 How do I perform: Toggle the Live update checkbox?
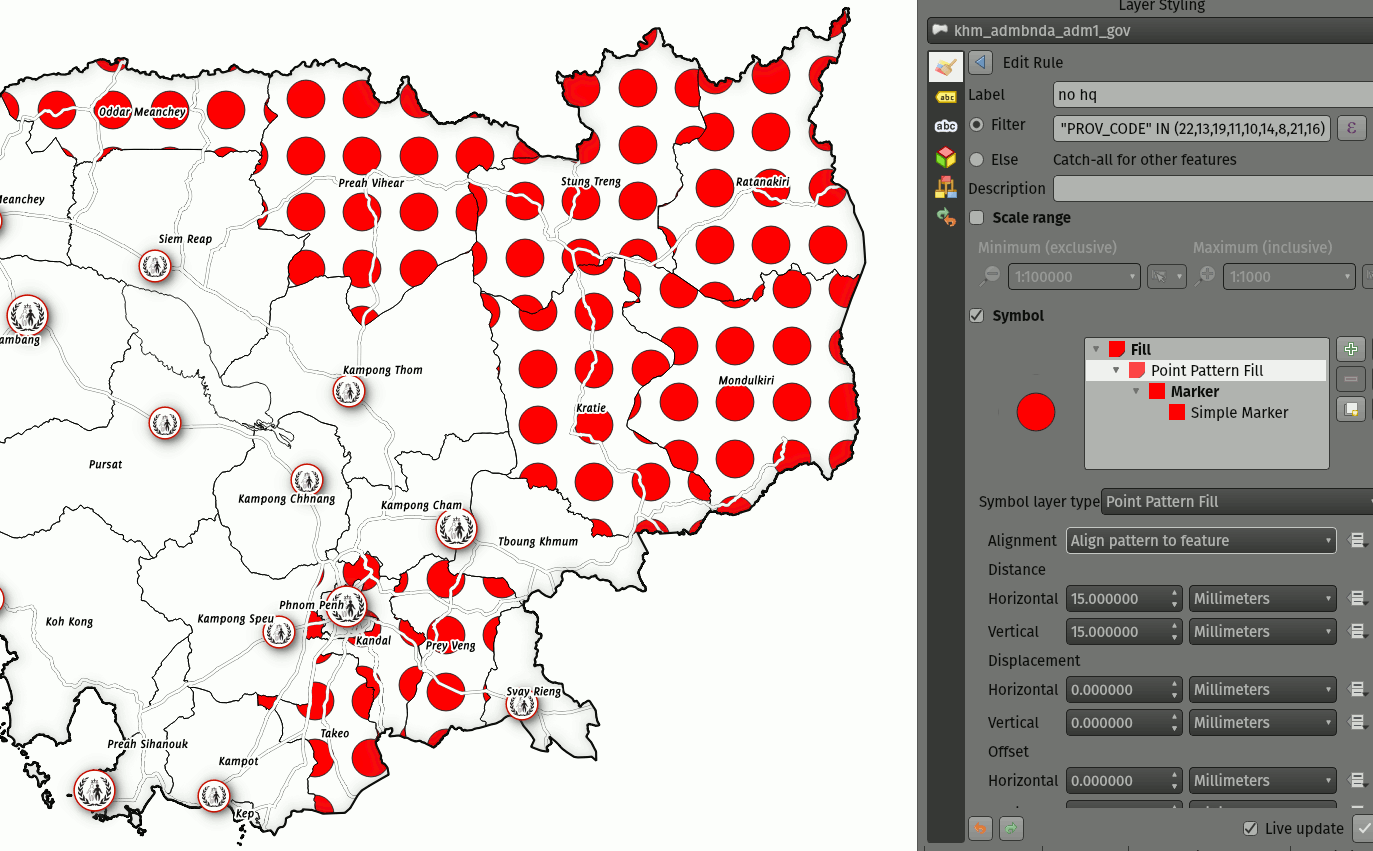1250,828
